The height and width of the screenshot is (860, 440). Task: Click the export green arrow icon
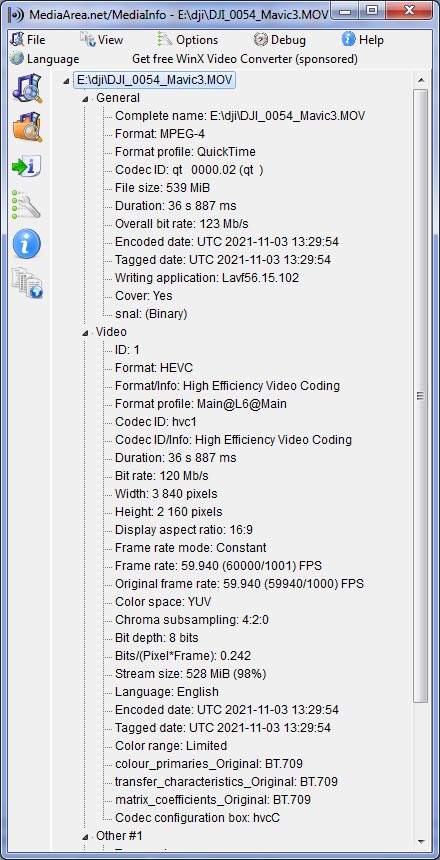(x=27, y=166)
